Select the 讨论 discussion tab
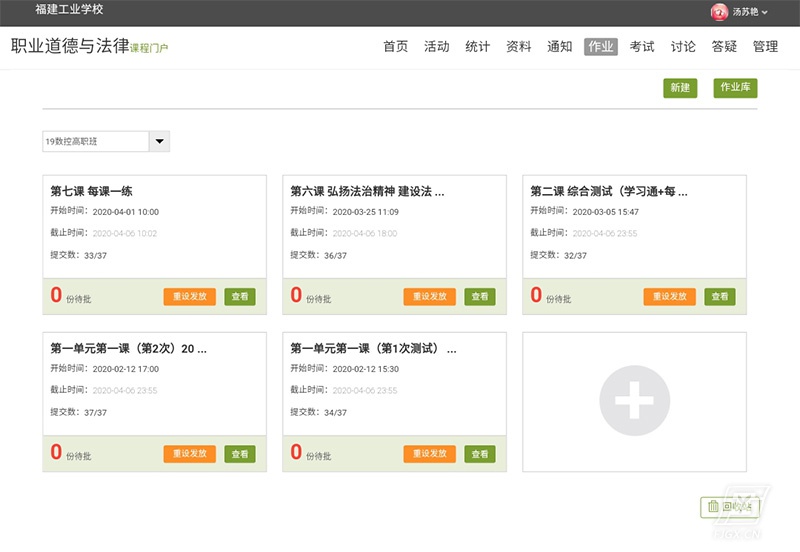The height and width of the screenshot is (552, 800). click(683, 46)
